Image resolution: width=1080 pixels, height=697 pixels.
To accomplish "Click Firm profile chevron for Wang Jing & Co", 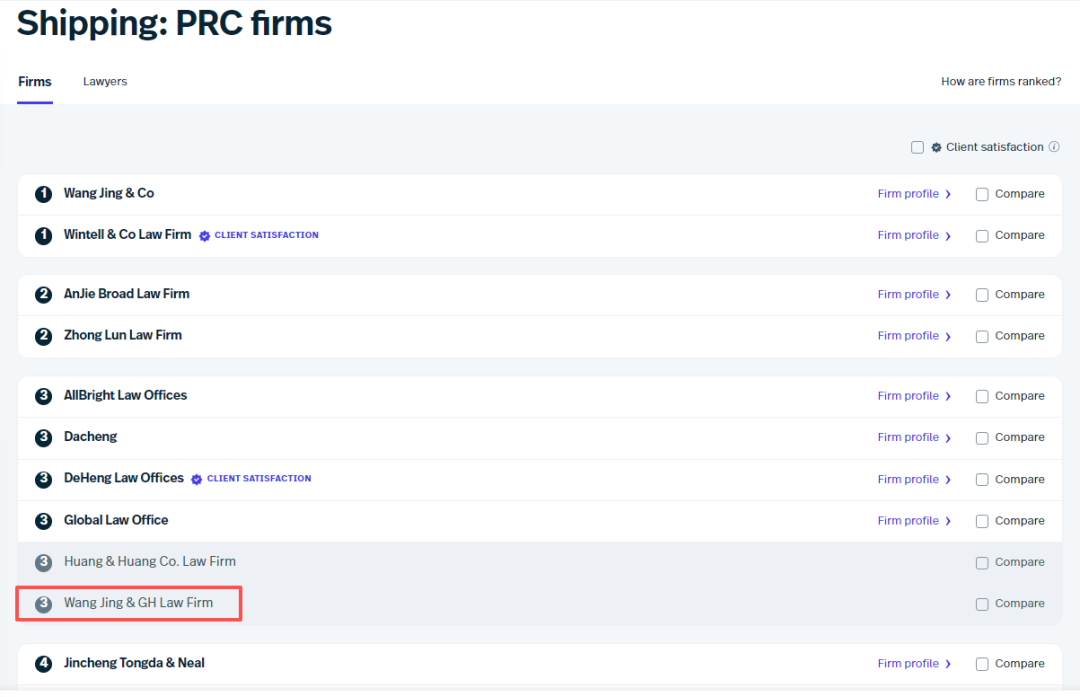I will pyautogui.click(x=948, y=195).
